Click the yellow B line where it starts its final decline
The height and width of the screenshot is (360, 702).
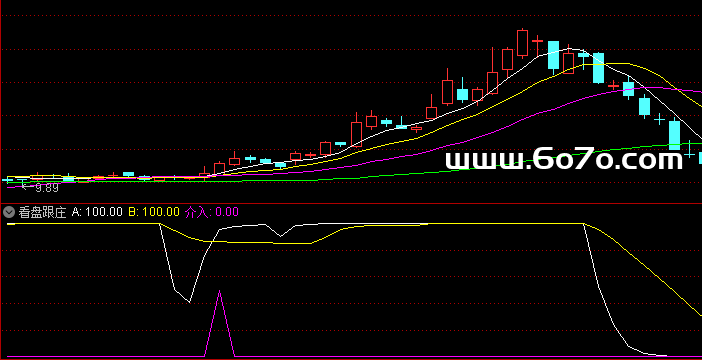584,223
